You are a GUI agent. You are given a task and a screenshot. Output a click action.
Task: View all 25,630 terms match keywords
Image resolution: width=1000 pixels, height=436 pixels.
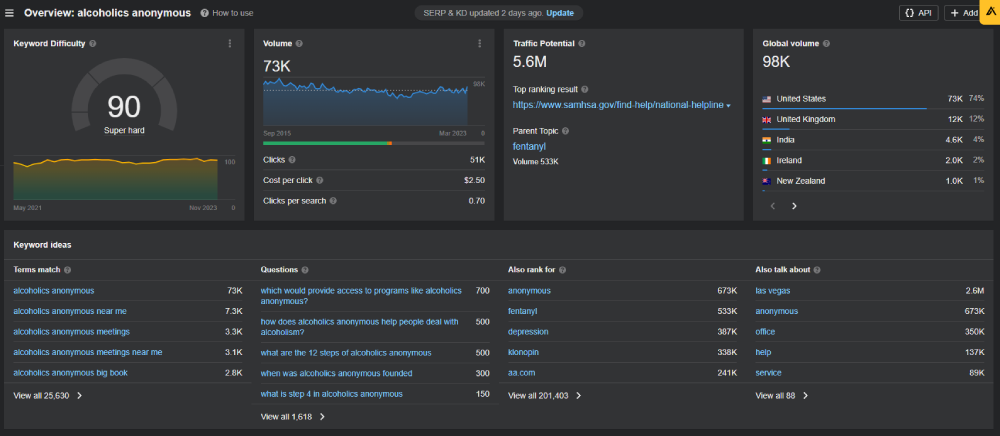tap(48, 395)
